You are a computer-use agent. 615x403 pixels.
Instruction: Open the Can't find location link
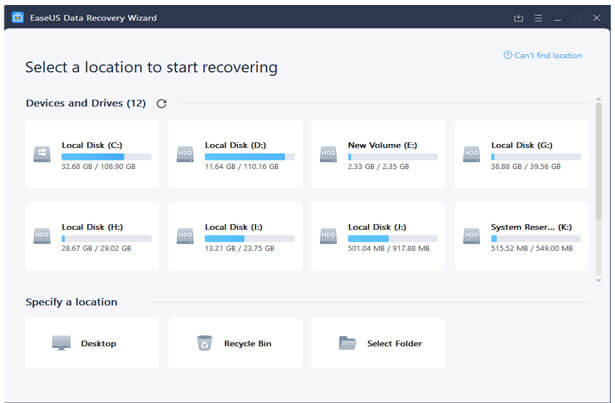(x=543, y=55)
